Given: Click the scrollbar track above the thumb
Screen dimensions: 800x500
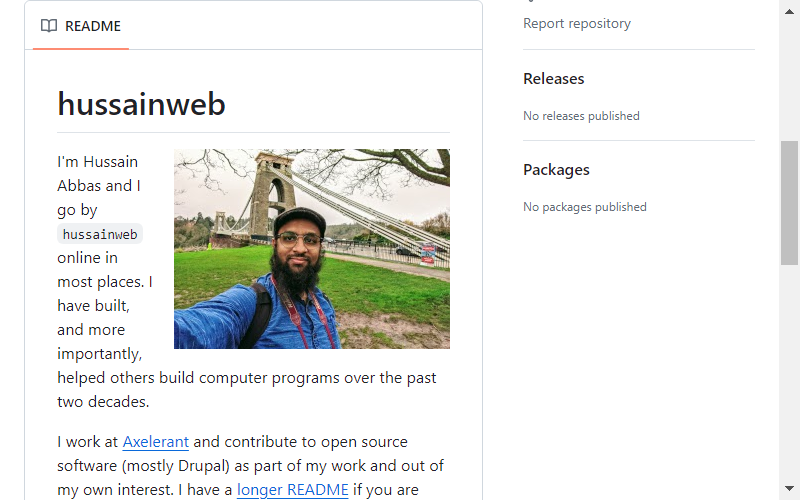Looking at the screenshot, I should 789,79.
